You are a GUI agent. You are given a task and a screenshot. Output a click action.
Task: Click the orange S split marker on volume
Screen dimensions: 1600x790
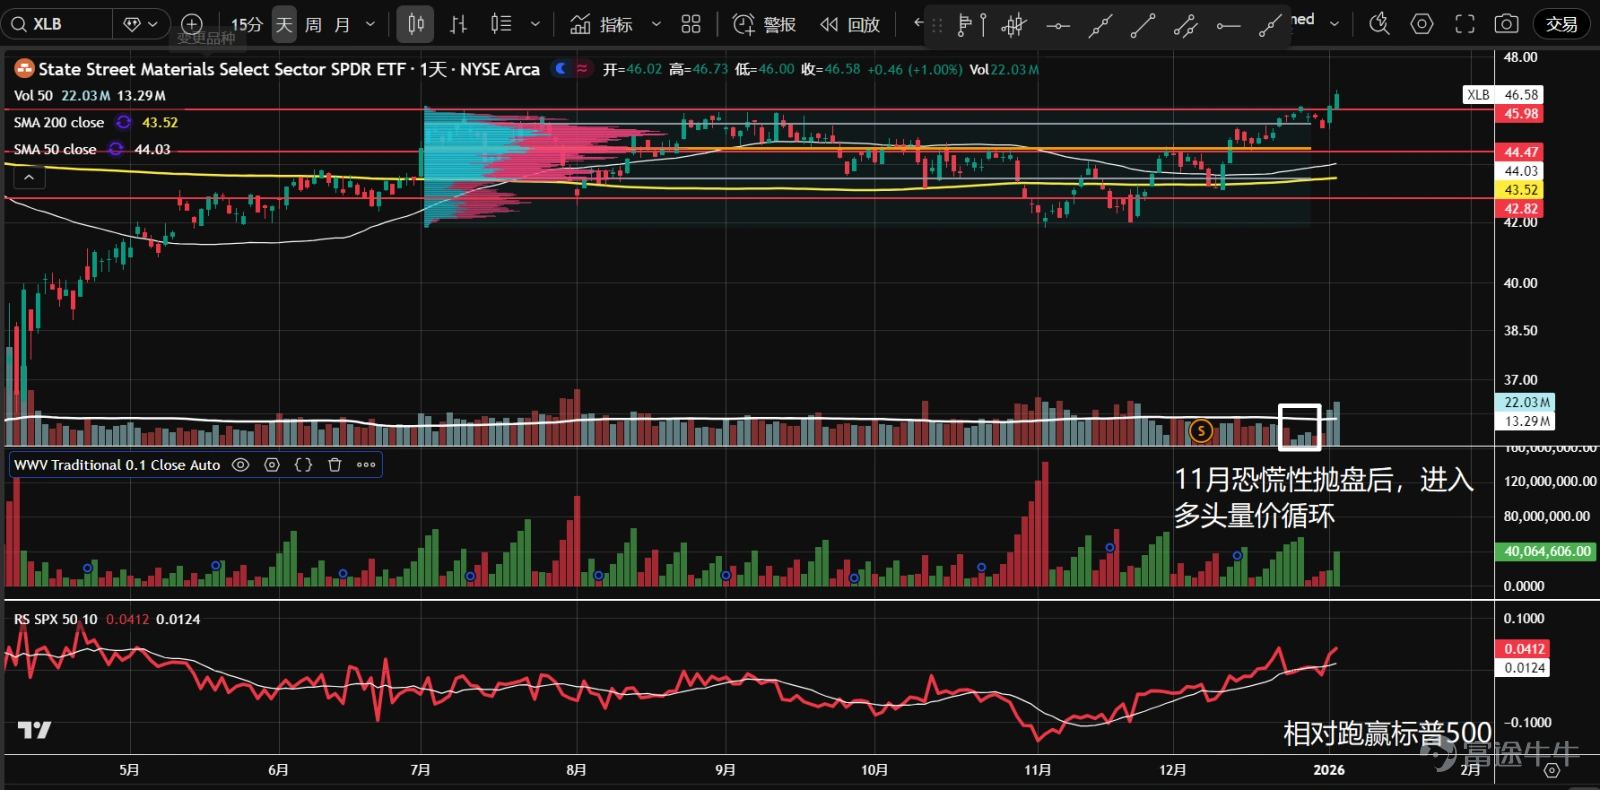(1200, 431)
